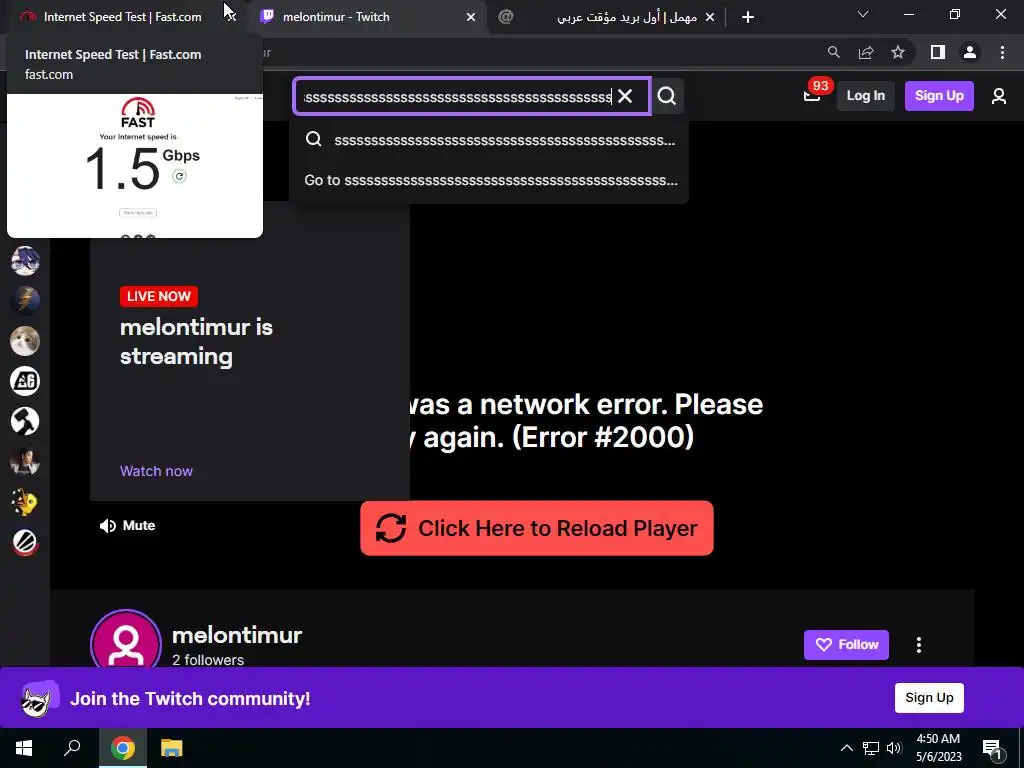
Task: Select the search suggestion with magnifier icon
Action: pyautogui.click(x=488, y=140)
